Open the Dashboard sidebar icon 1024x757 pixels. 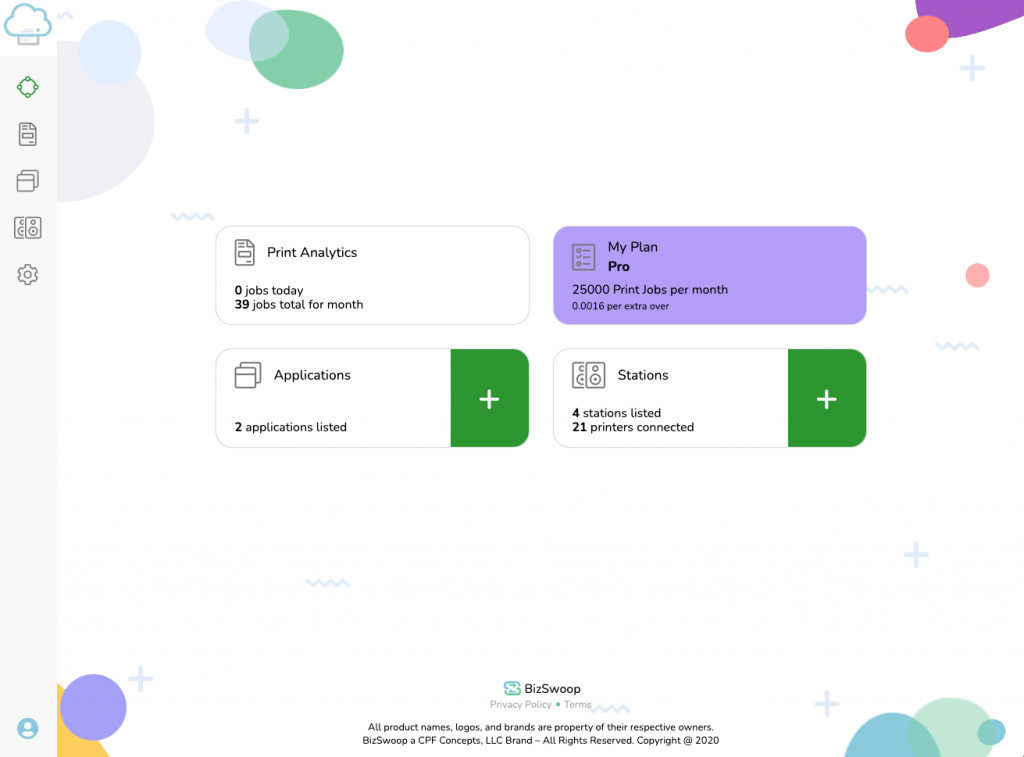coord(28,88)
